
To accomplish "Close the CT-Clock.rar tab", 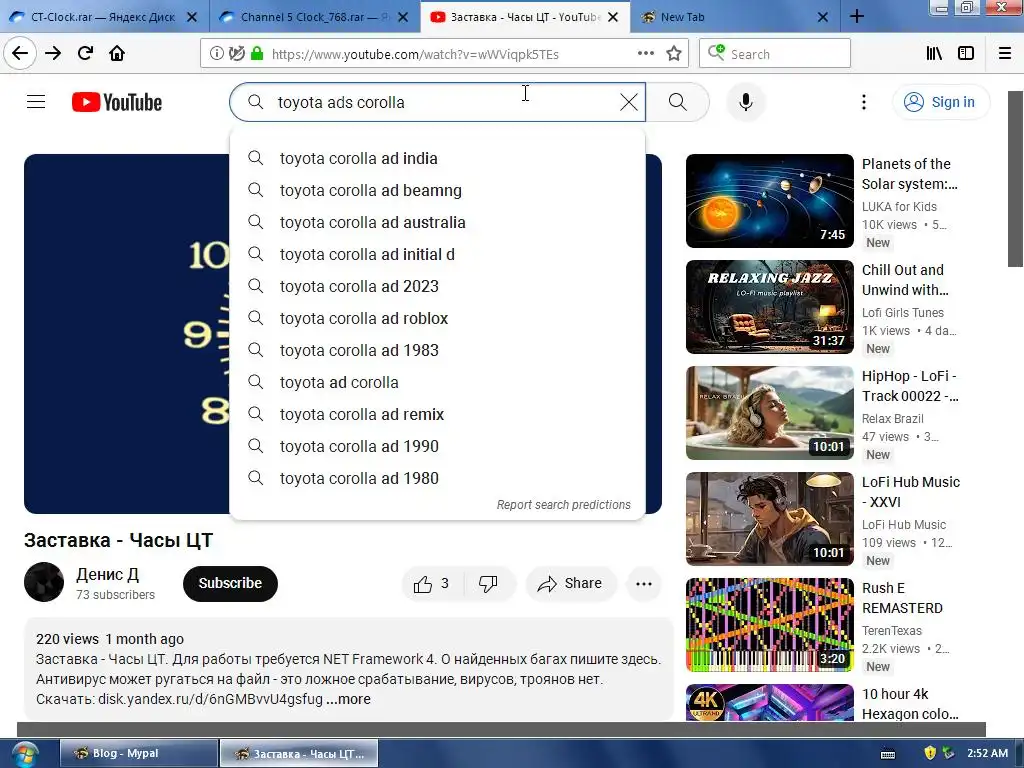I will (192, 17).
